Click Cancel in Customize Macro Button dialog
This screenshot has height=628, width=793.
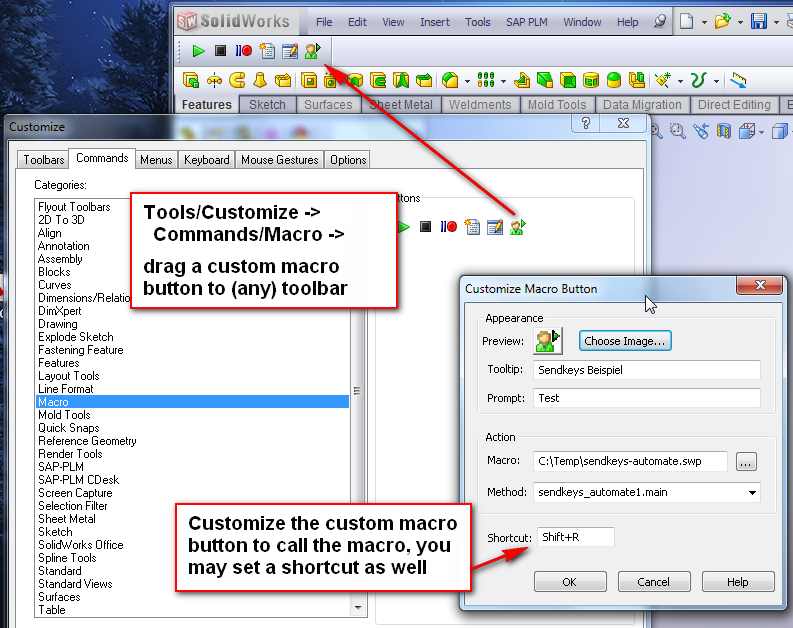[653, 582]
